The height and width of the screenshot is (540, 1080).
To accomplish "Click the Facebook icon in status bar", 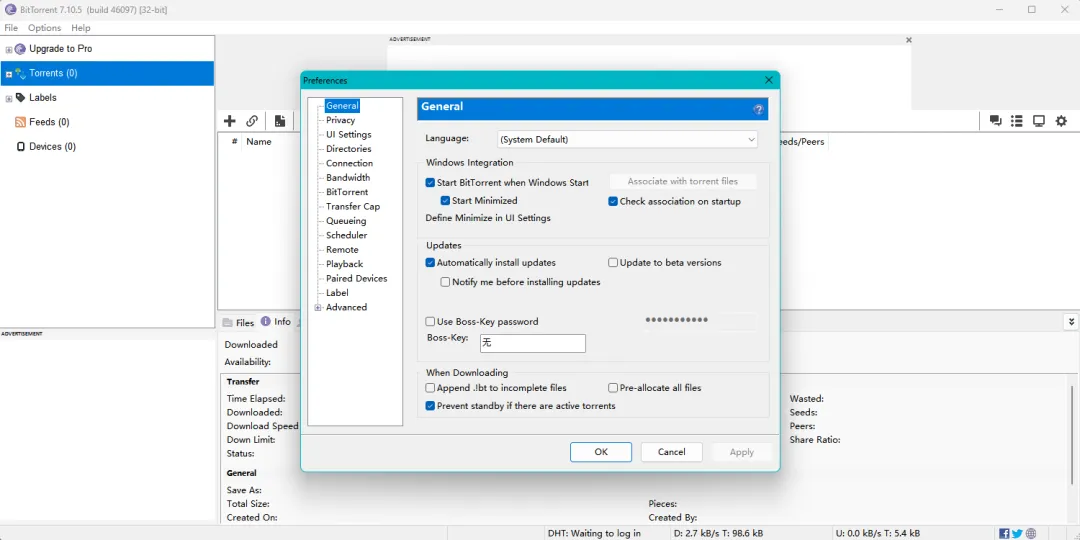I will tap(1004, 533).
